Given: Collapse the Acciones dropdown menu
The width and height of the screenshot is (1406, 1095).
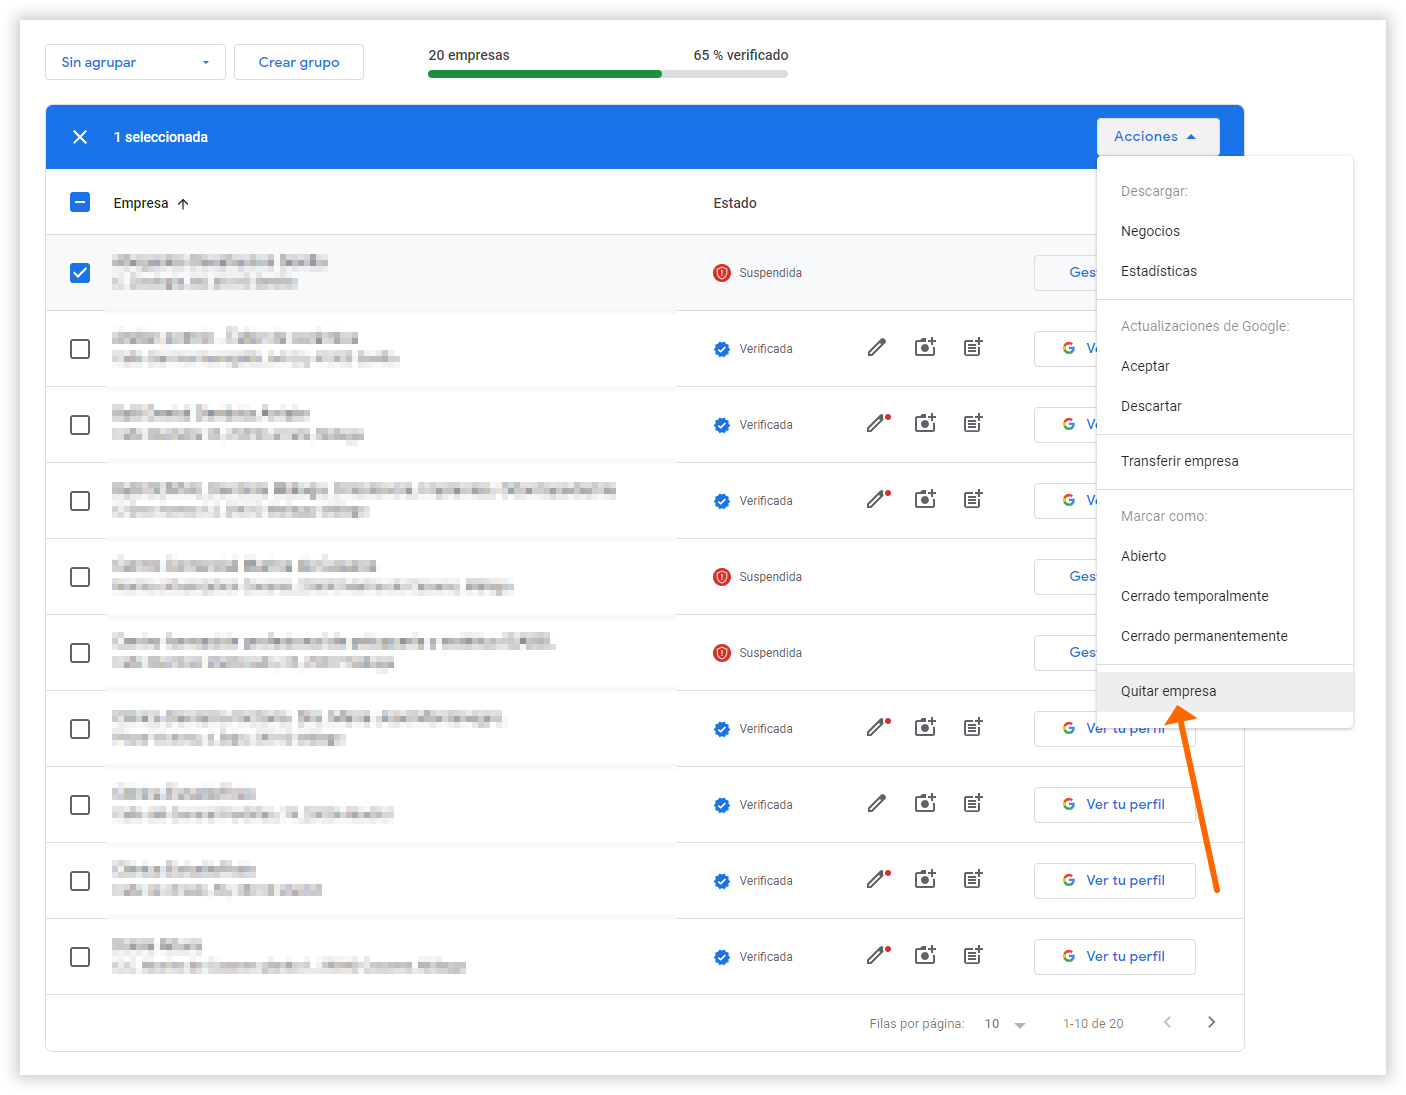Looking at the screenshot, I should [x=1157, y=137].
